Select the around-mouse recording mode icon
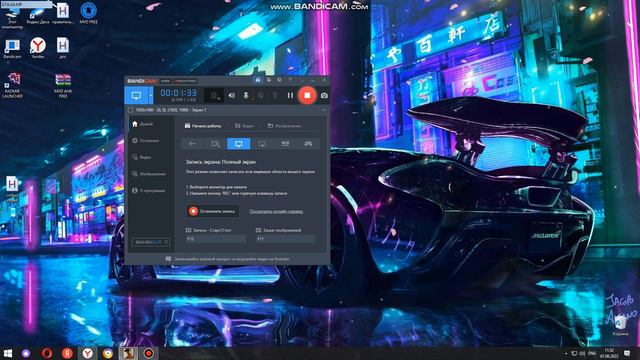 tap(262, 144)
